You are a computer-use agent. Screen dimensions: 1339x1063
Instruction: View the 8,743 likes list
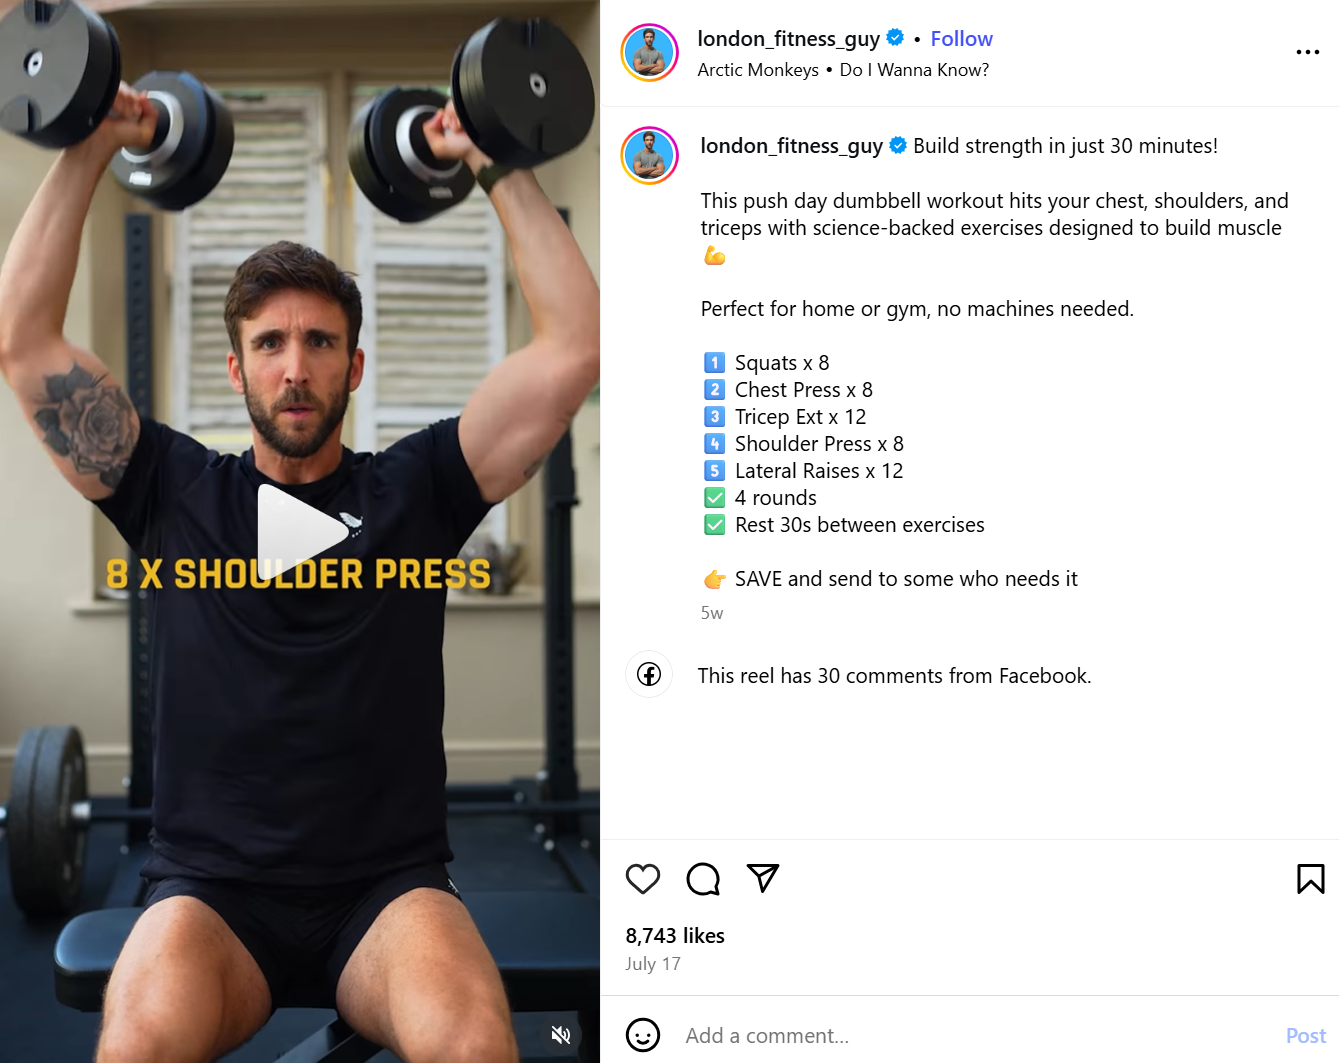675,936
